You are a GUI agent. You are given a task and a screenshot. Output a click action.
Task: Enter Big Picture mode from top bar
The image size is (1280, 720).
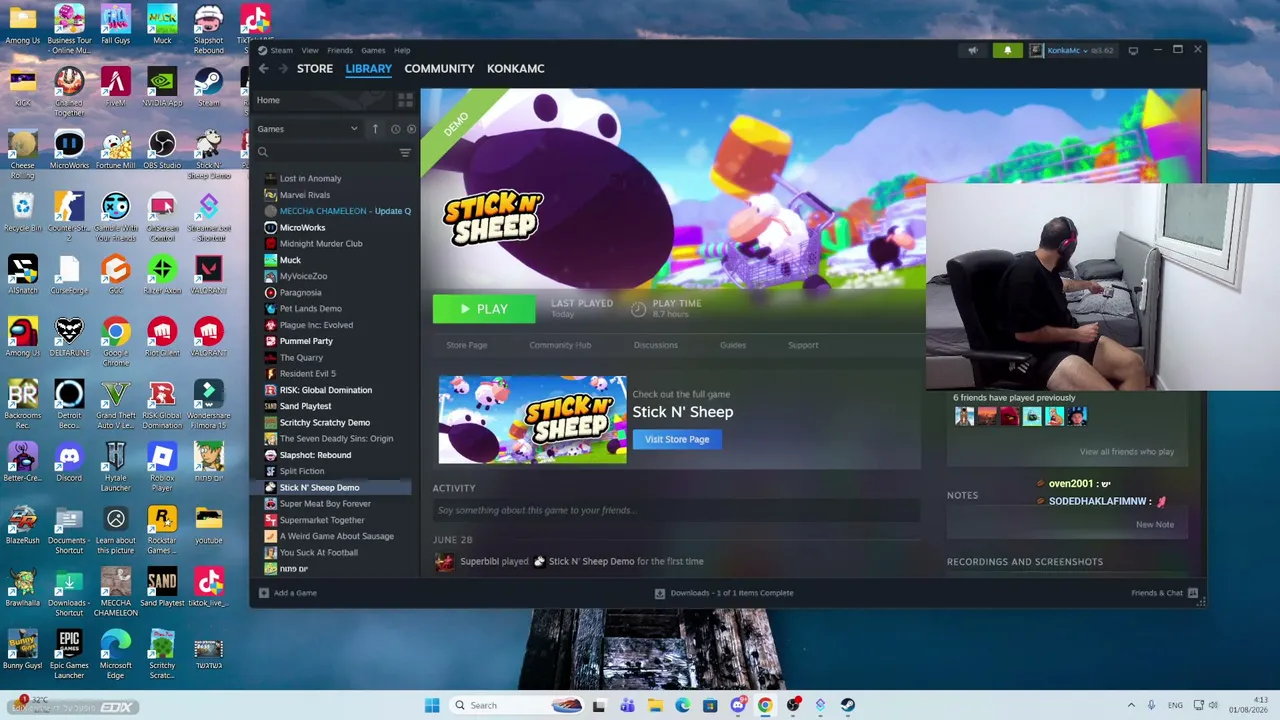pyautogui.click(x=1133, y=50)
